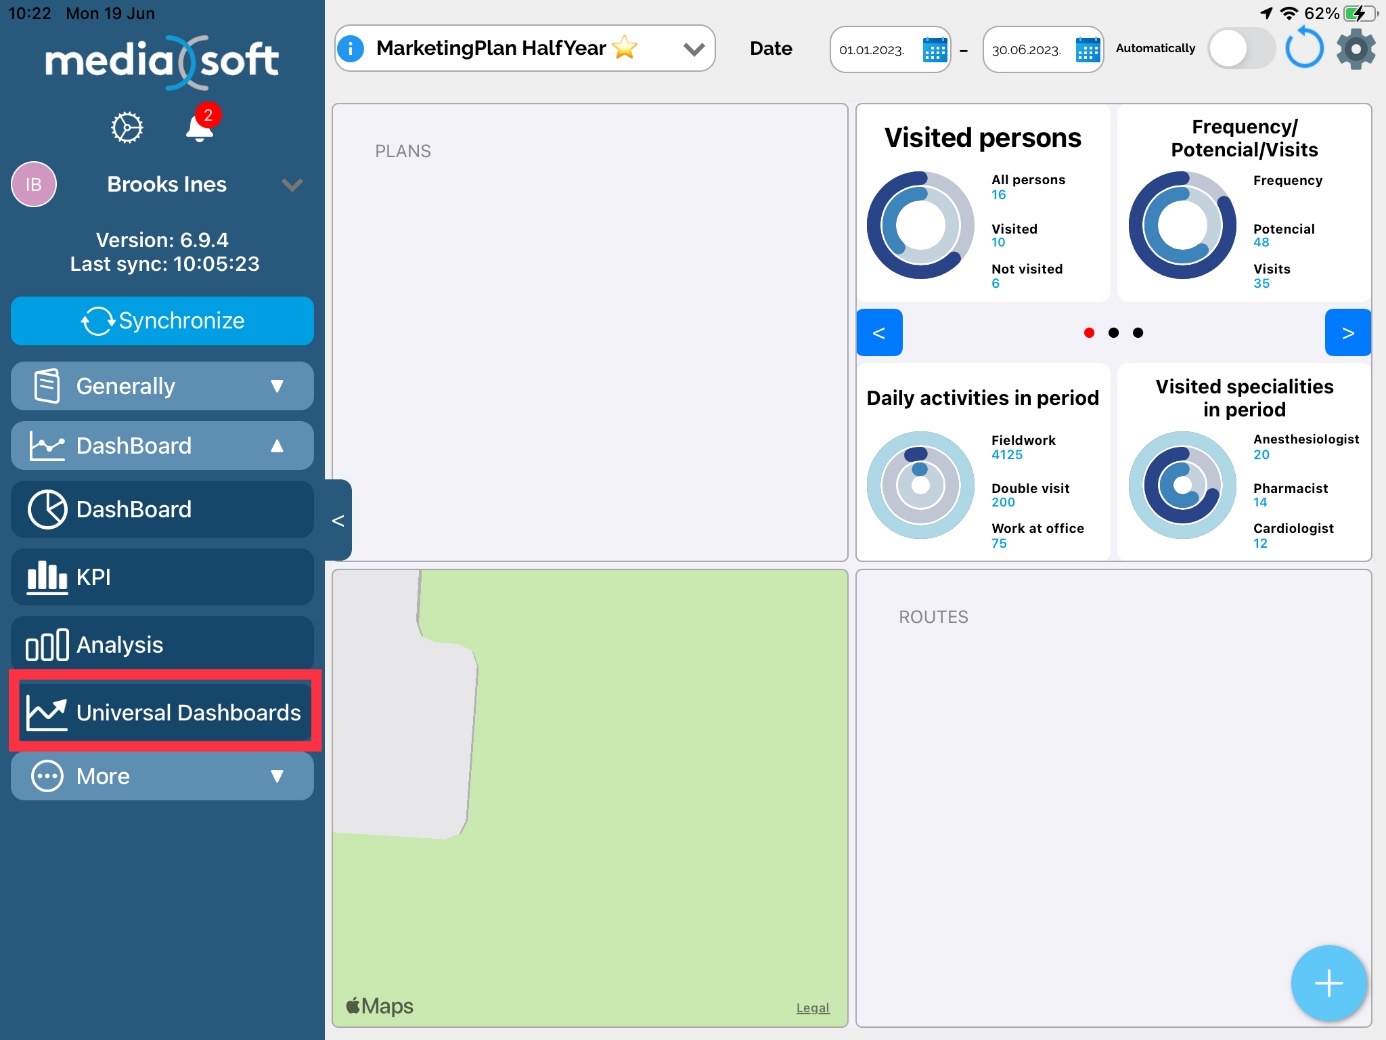Open the start date calendar icon
Viewport: 1386px width, 1040px height.
[x=934, y=50]
